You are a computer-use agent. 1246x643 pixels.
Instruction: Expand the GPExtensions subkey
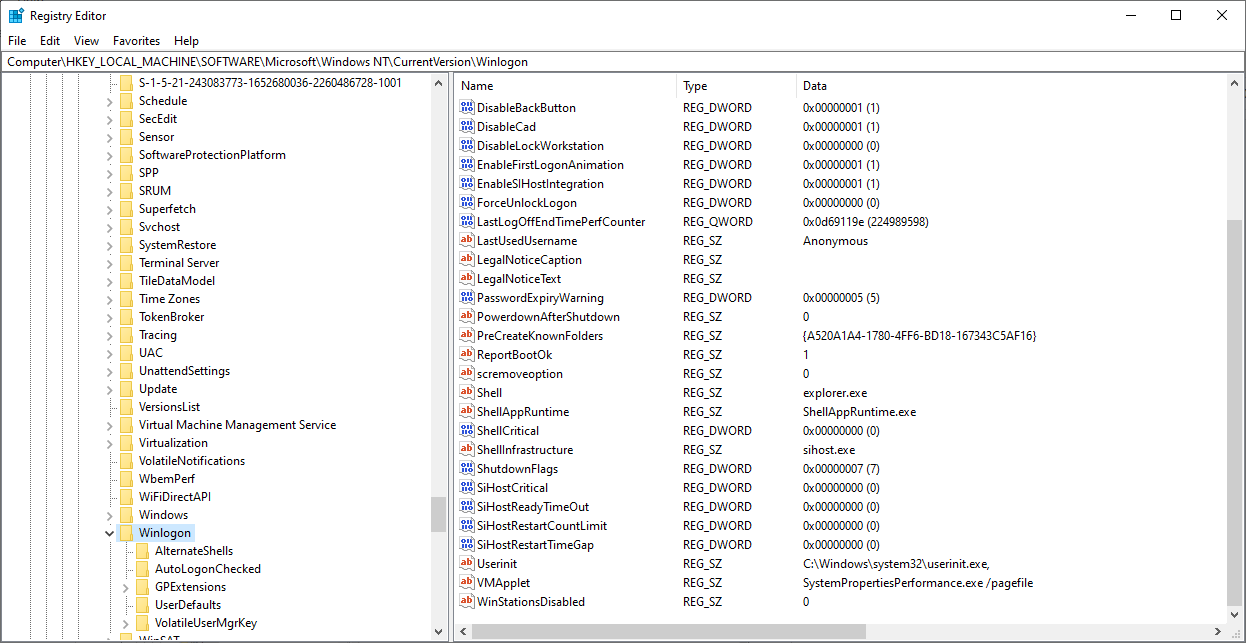click(x=125, y=587)
